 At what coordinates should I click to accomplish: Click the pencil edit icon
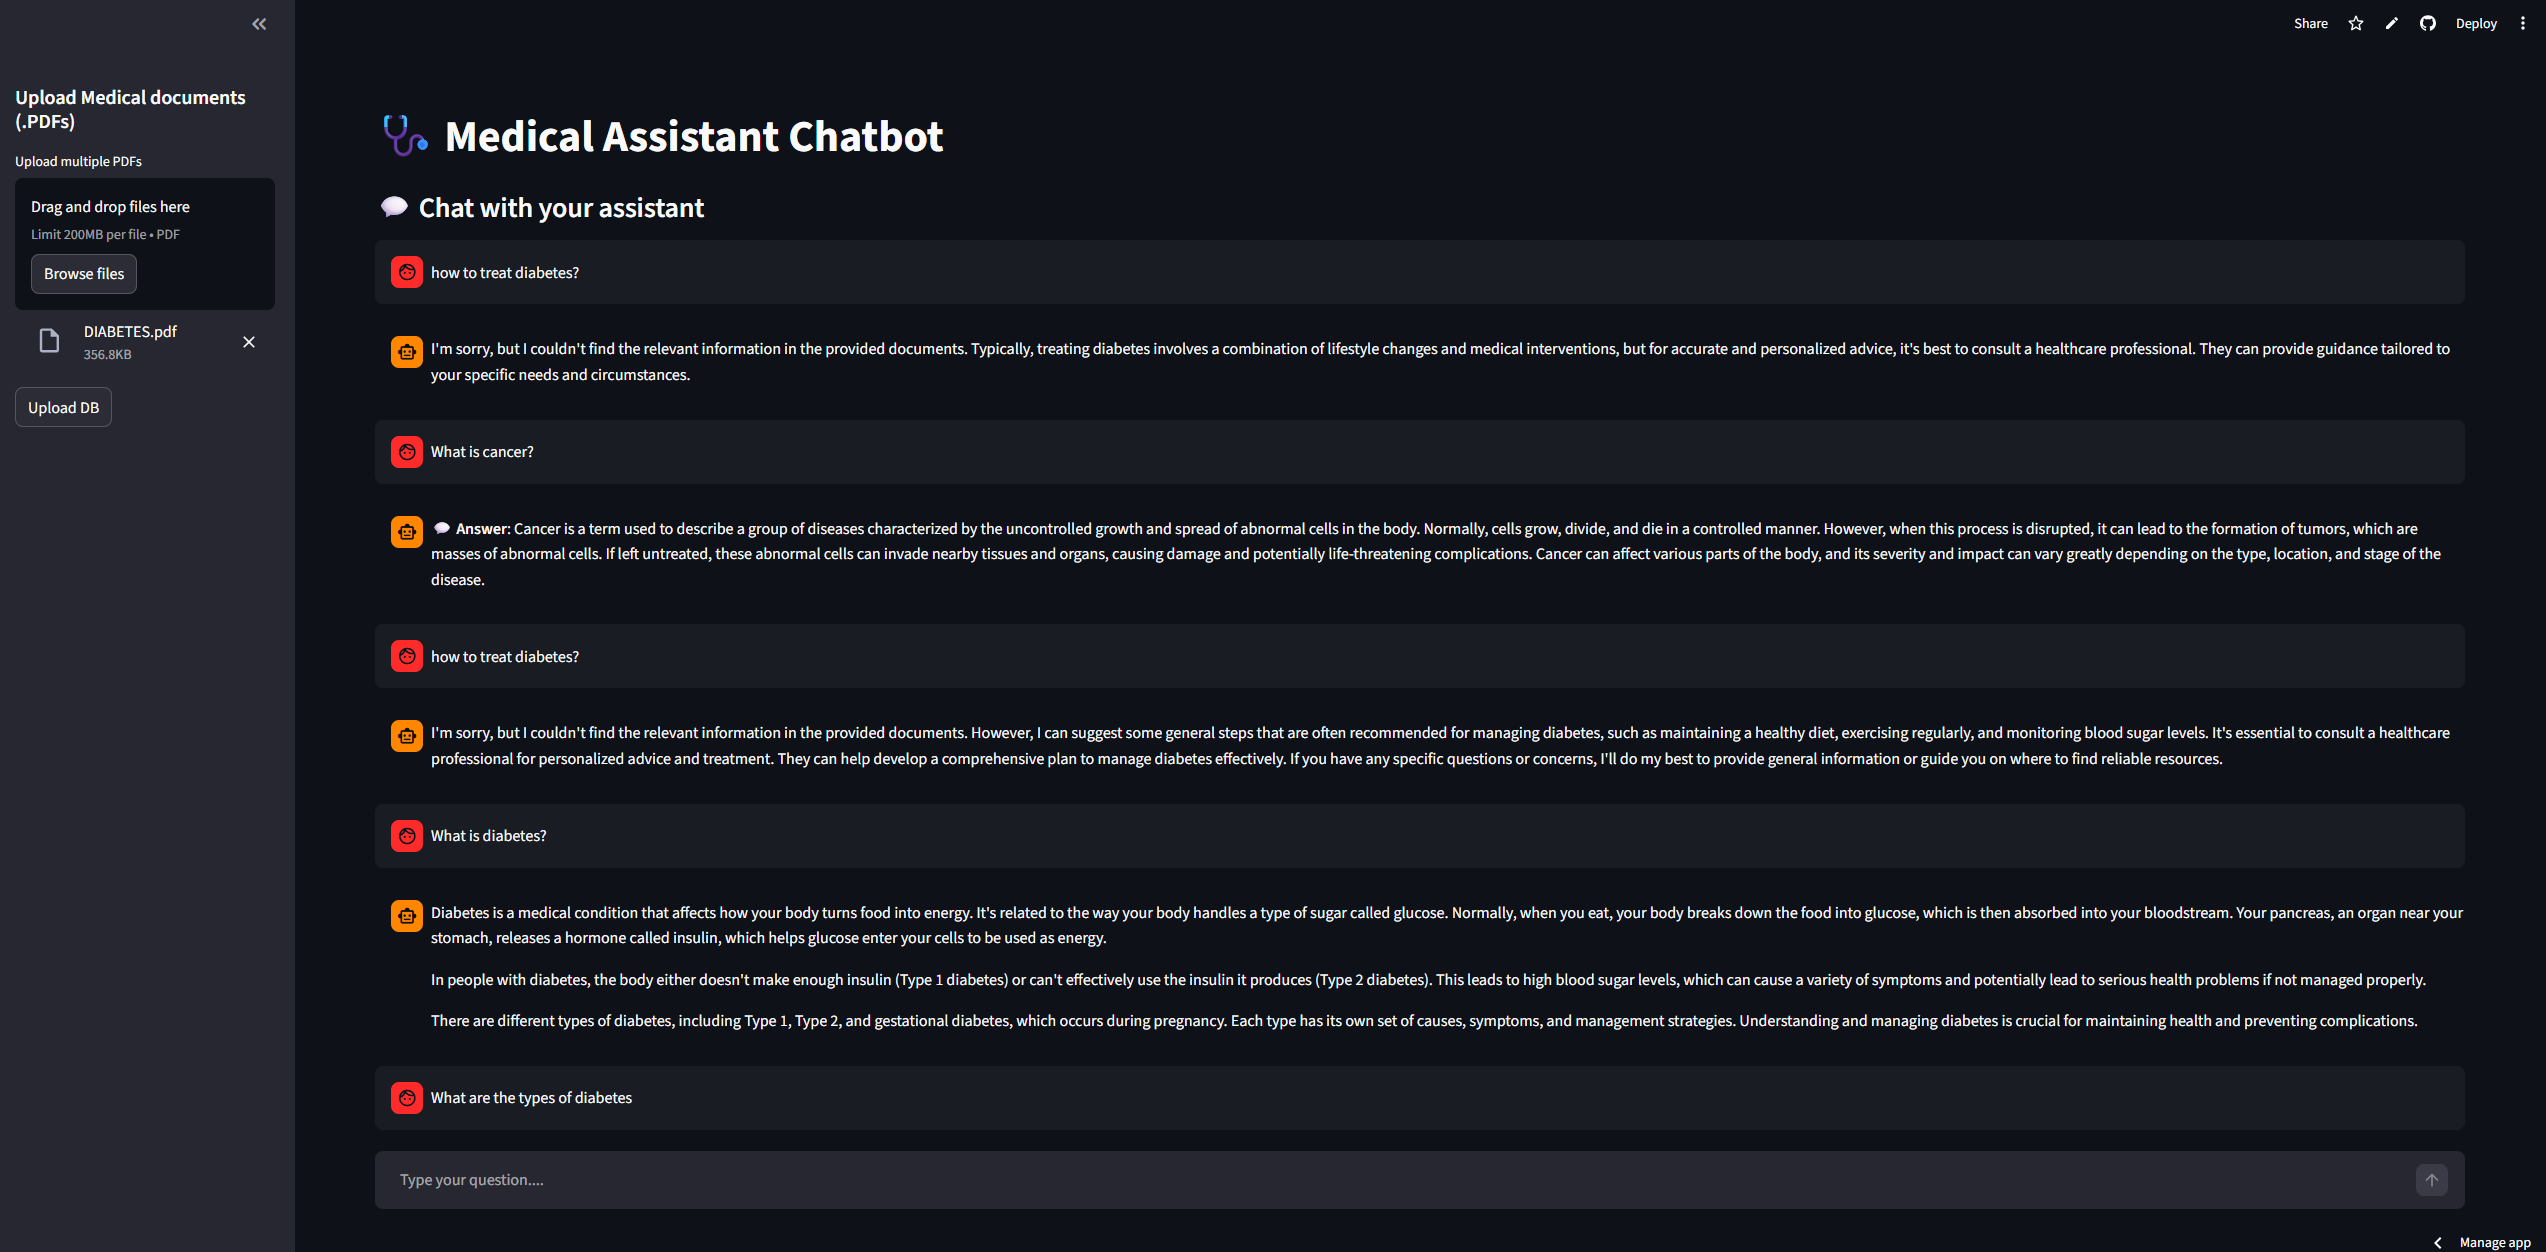coord(2392,24)
